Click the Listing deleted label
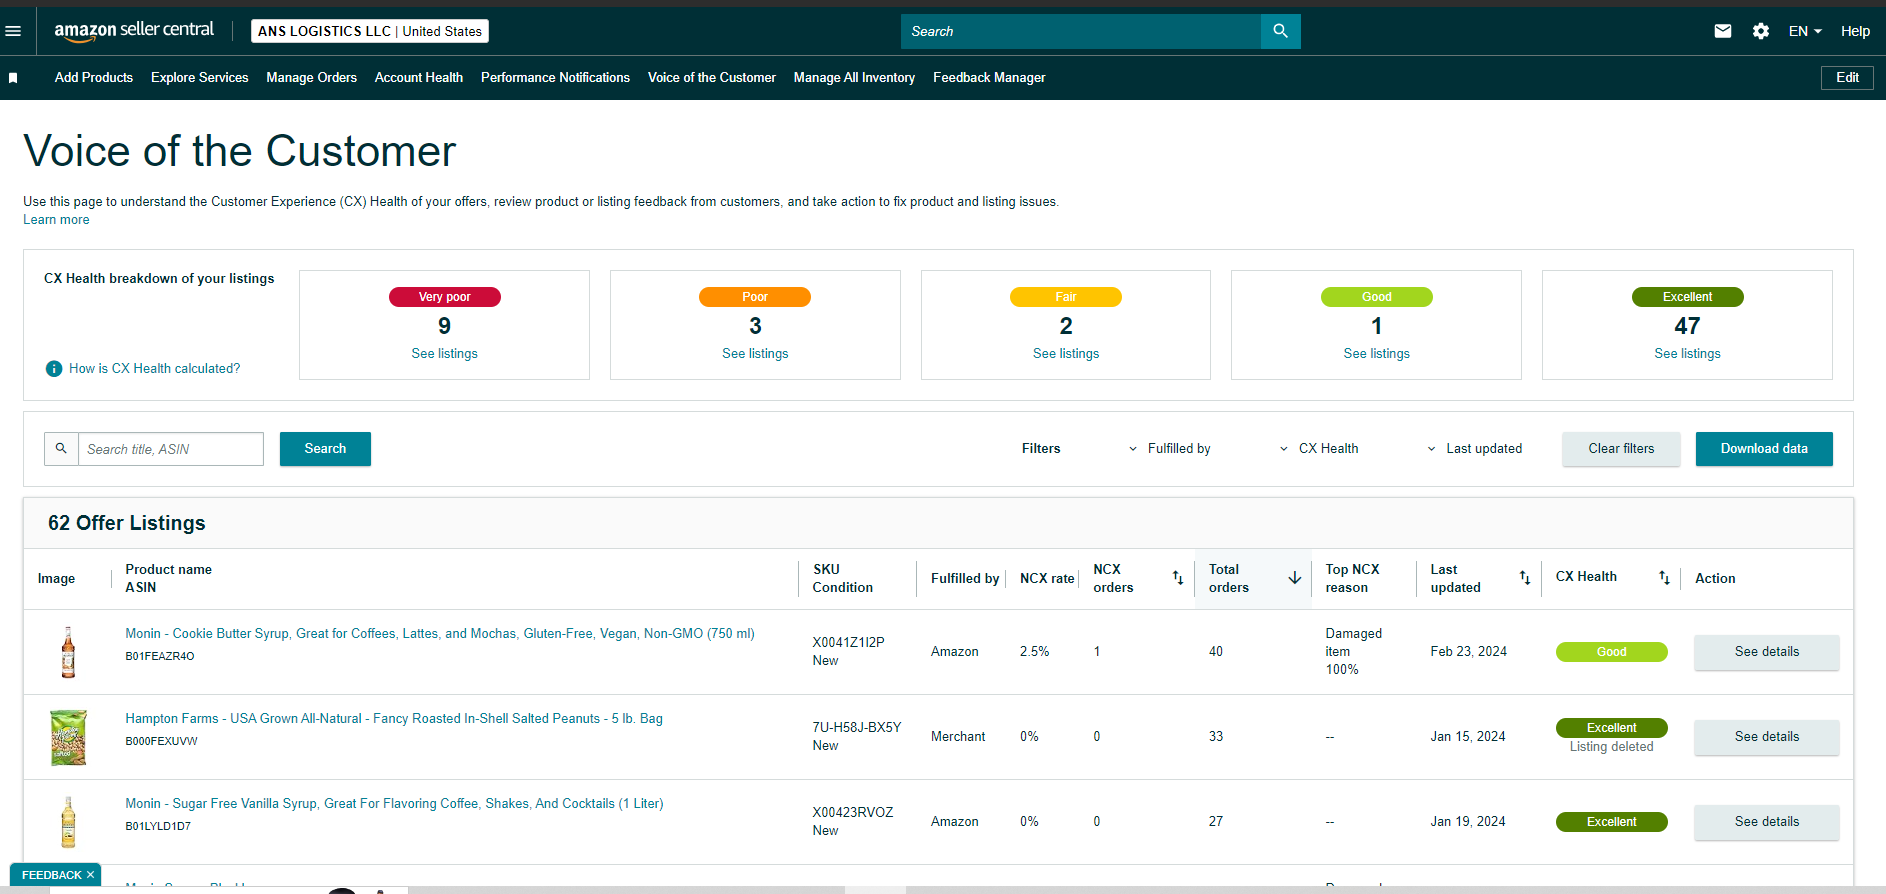The image size is (1886, 894). pyautogui.click(x=1611, y=747)
